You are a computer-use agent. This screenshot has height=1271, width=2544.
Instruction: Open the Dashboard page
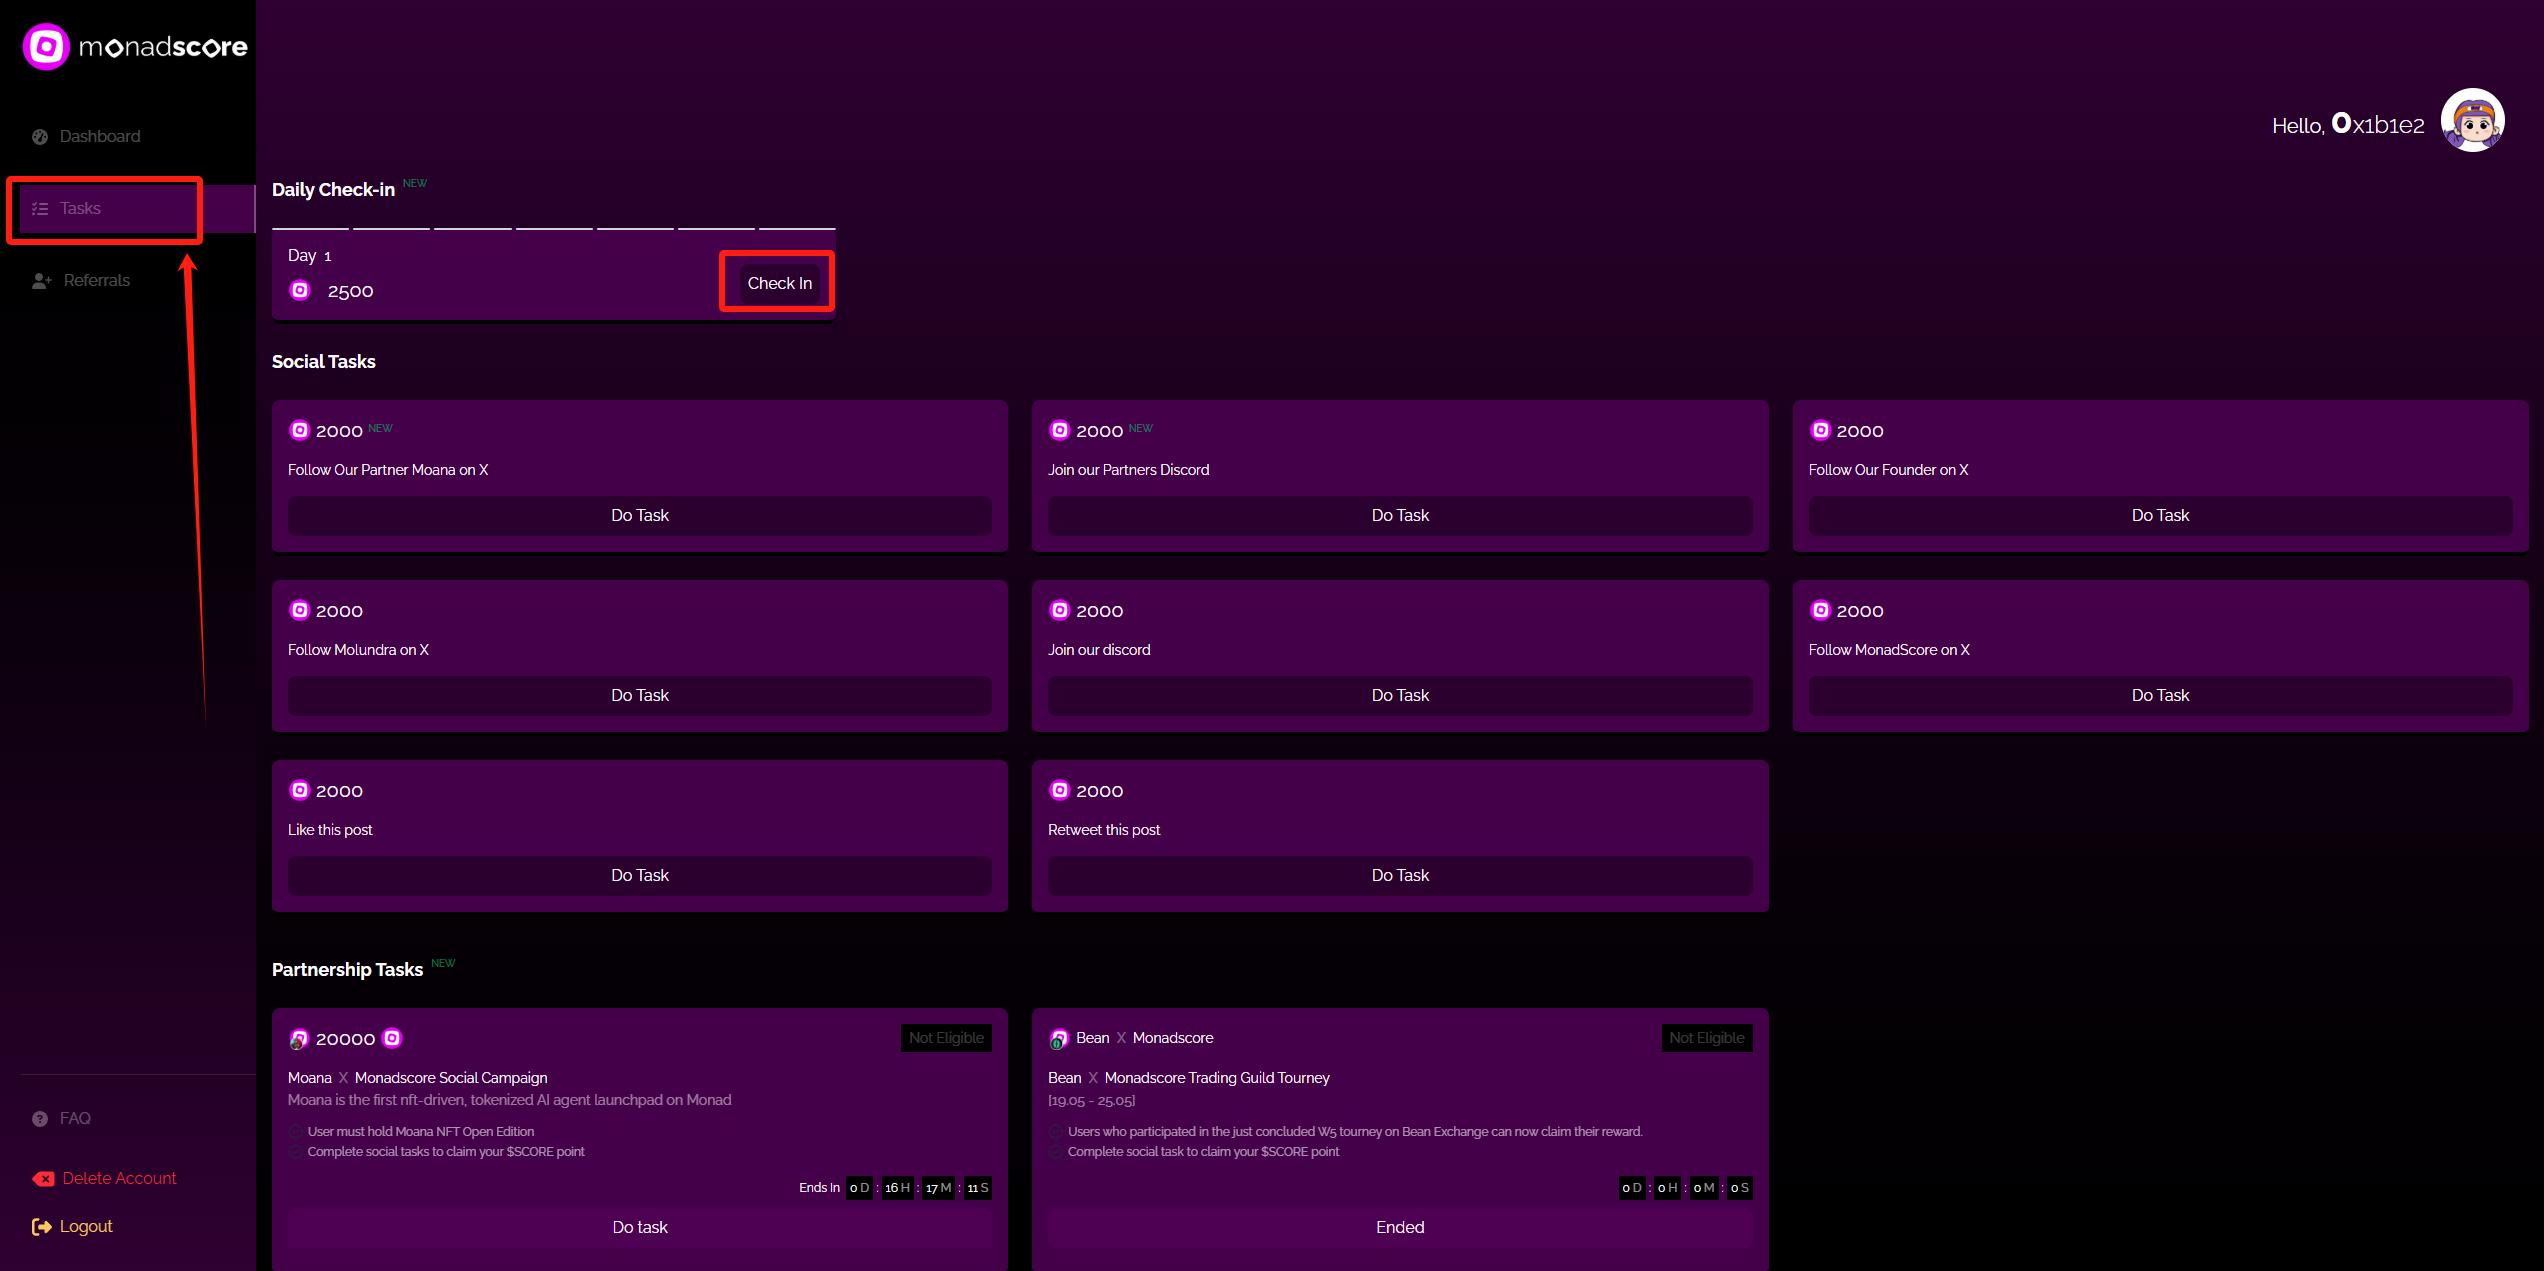[x=100, y=137]
